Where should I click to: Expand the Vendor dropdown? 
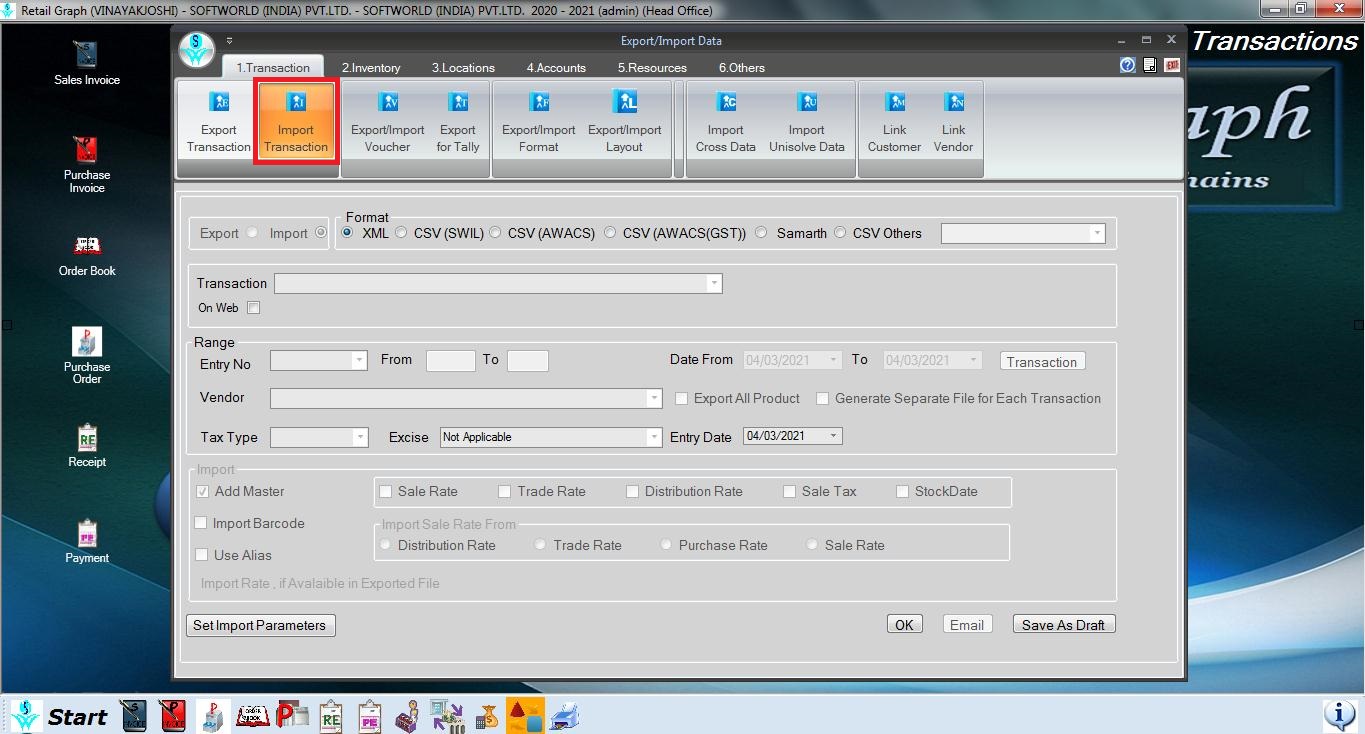click(654, 398)
